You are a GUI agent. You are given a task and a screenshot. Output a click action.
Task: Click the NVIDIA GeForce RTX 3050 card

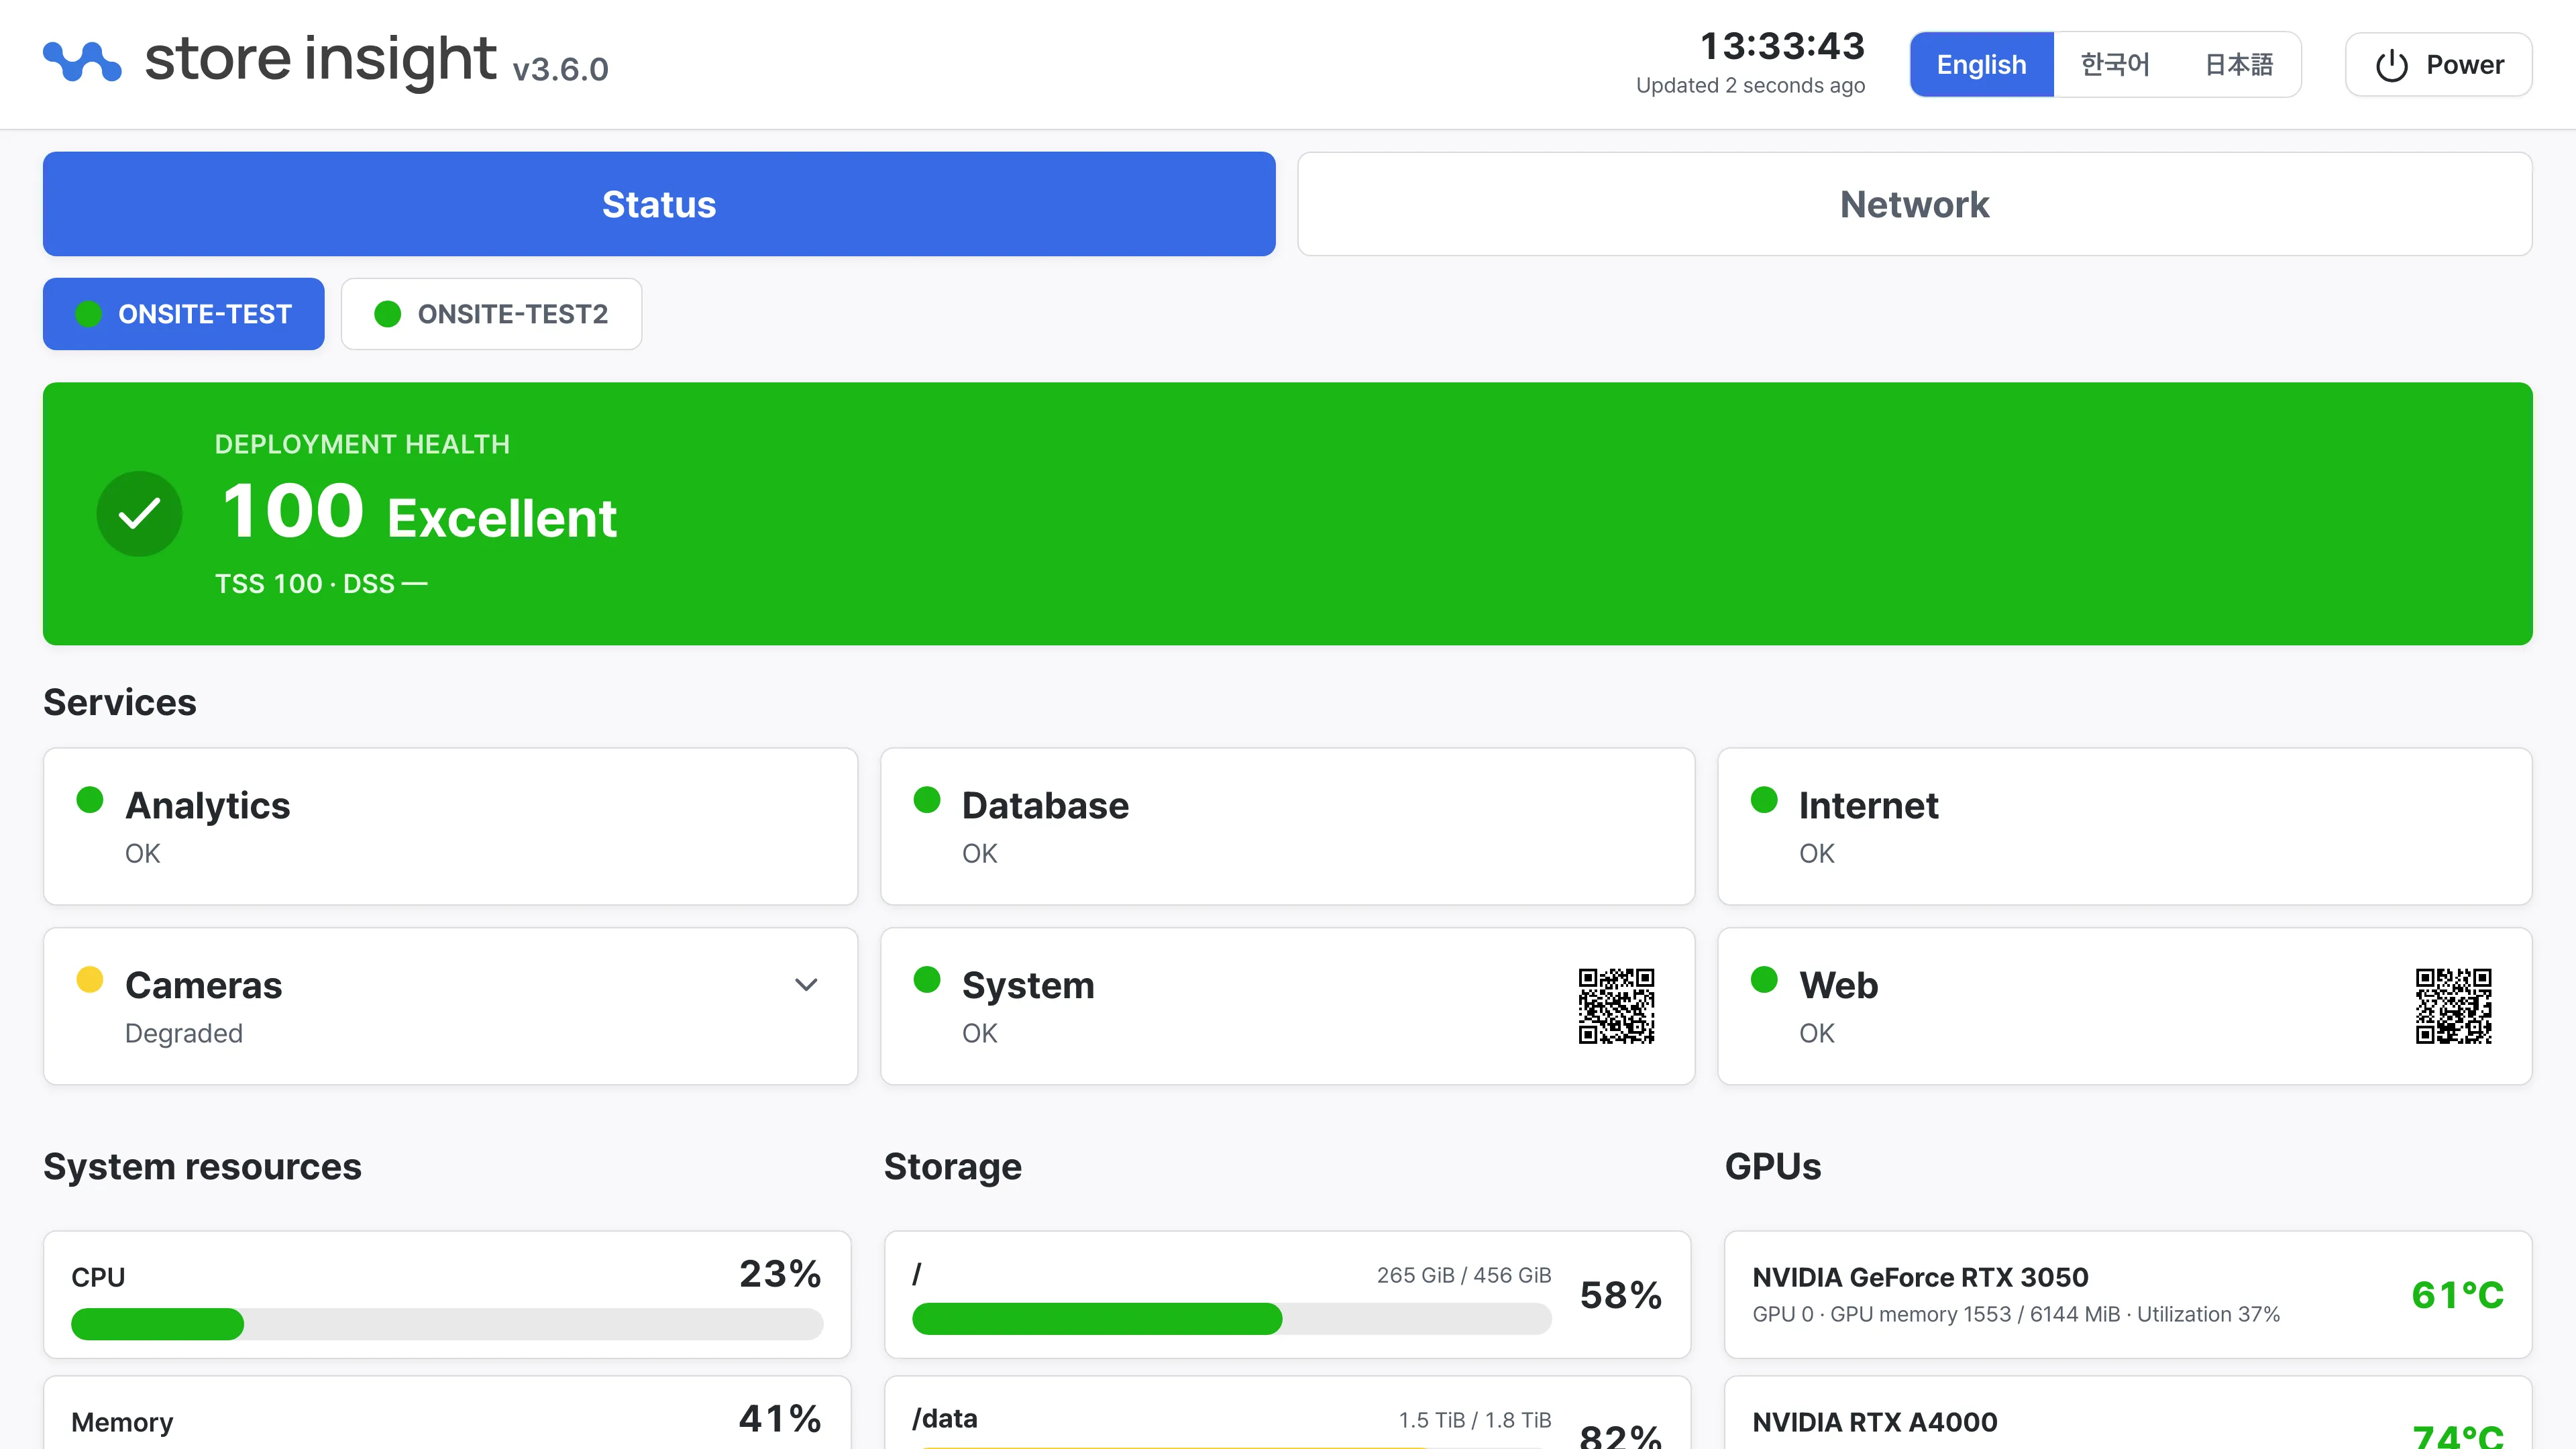2128,1294
